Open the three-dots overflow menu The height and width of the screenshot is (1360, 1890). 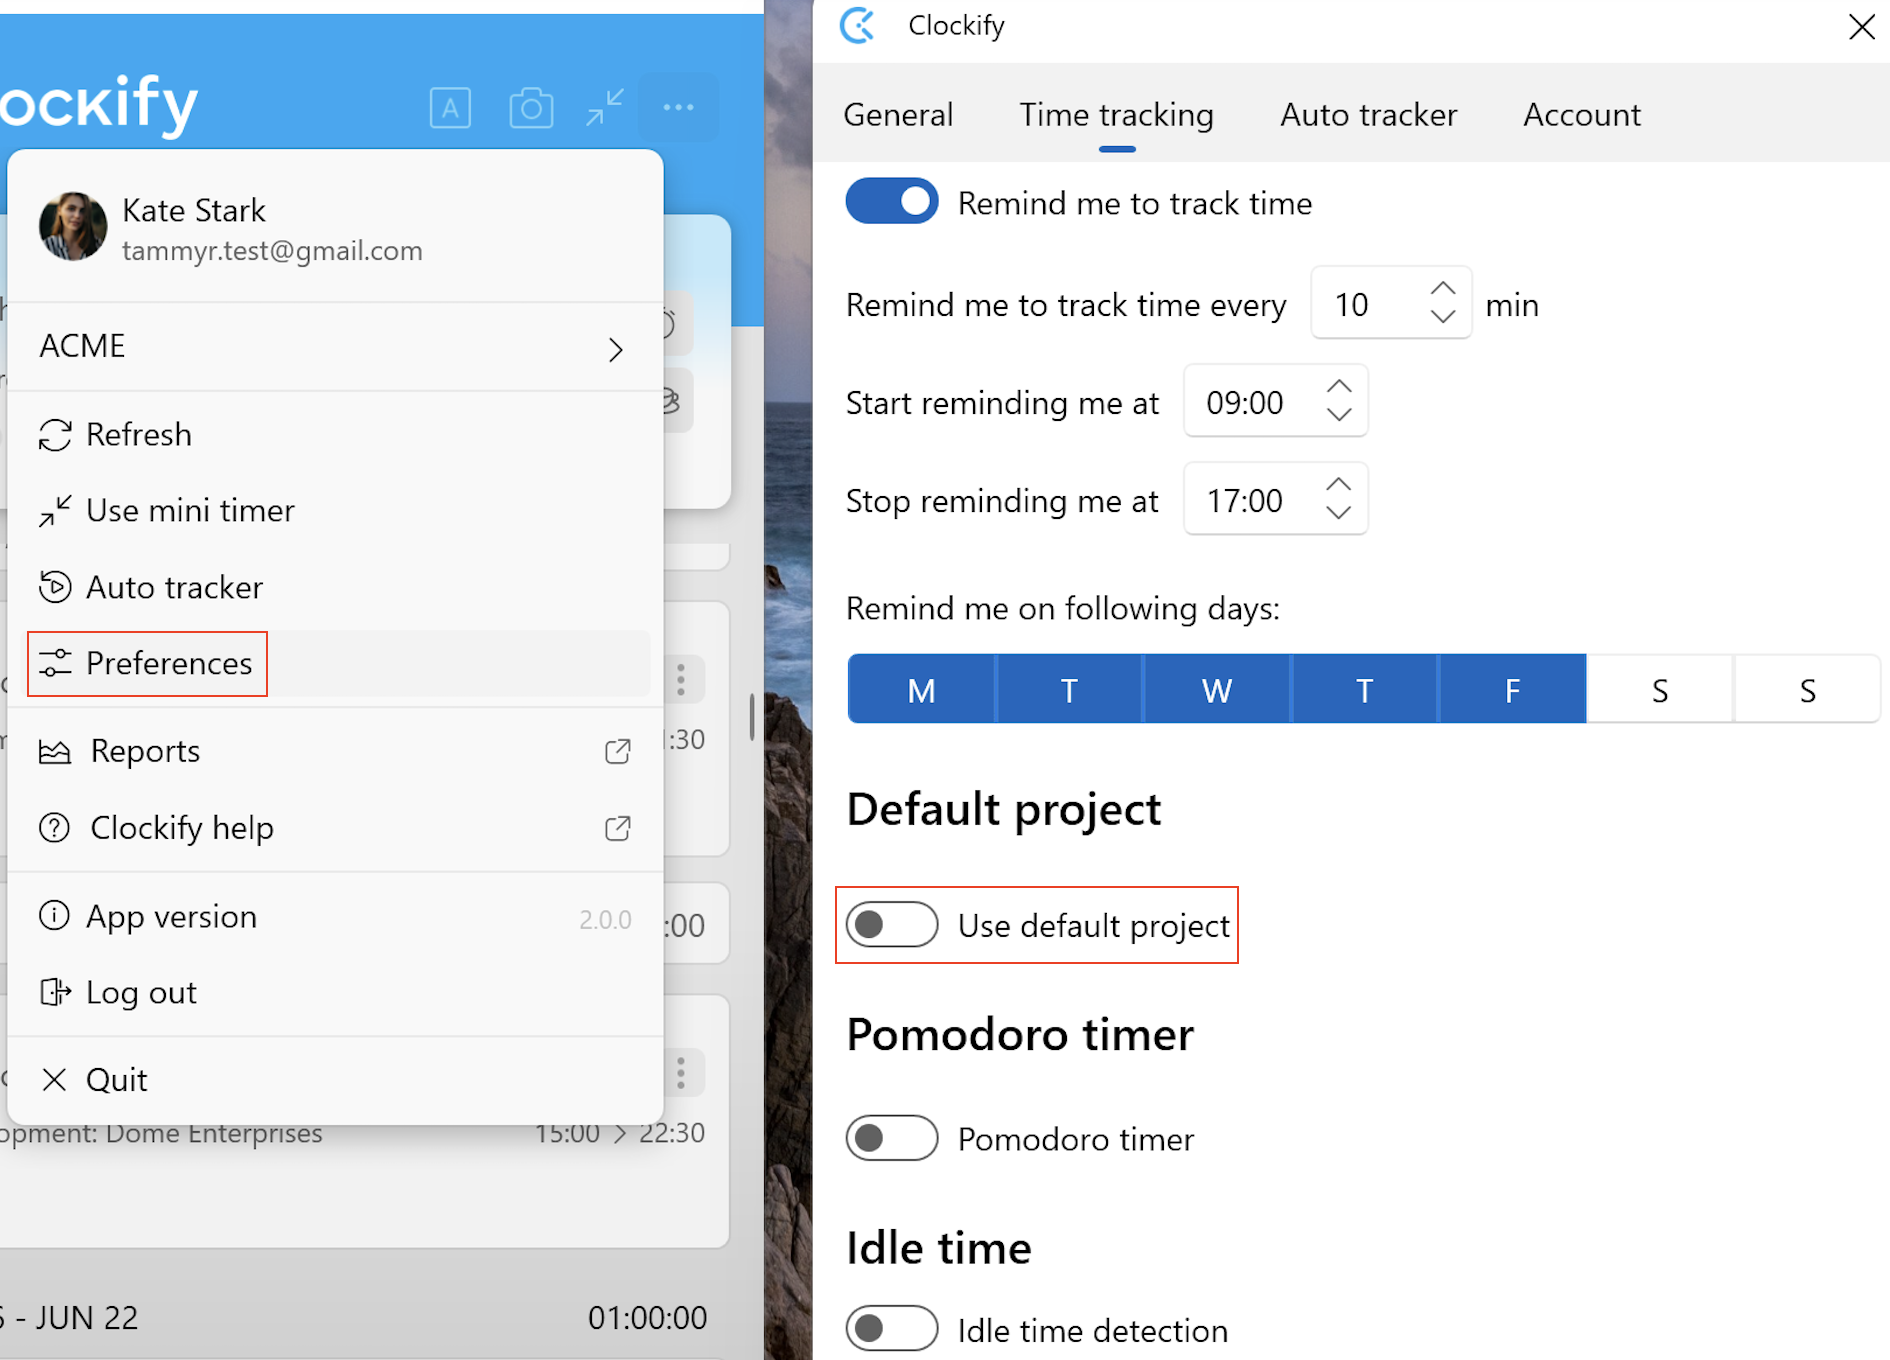coord(679,107)
